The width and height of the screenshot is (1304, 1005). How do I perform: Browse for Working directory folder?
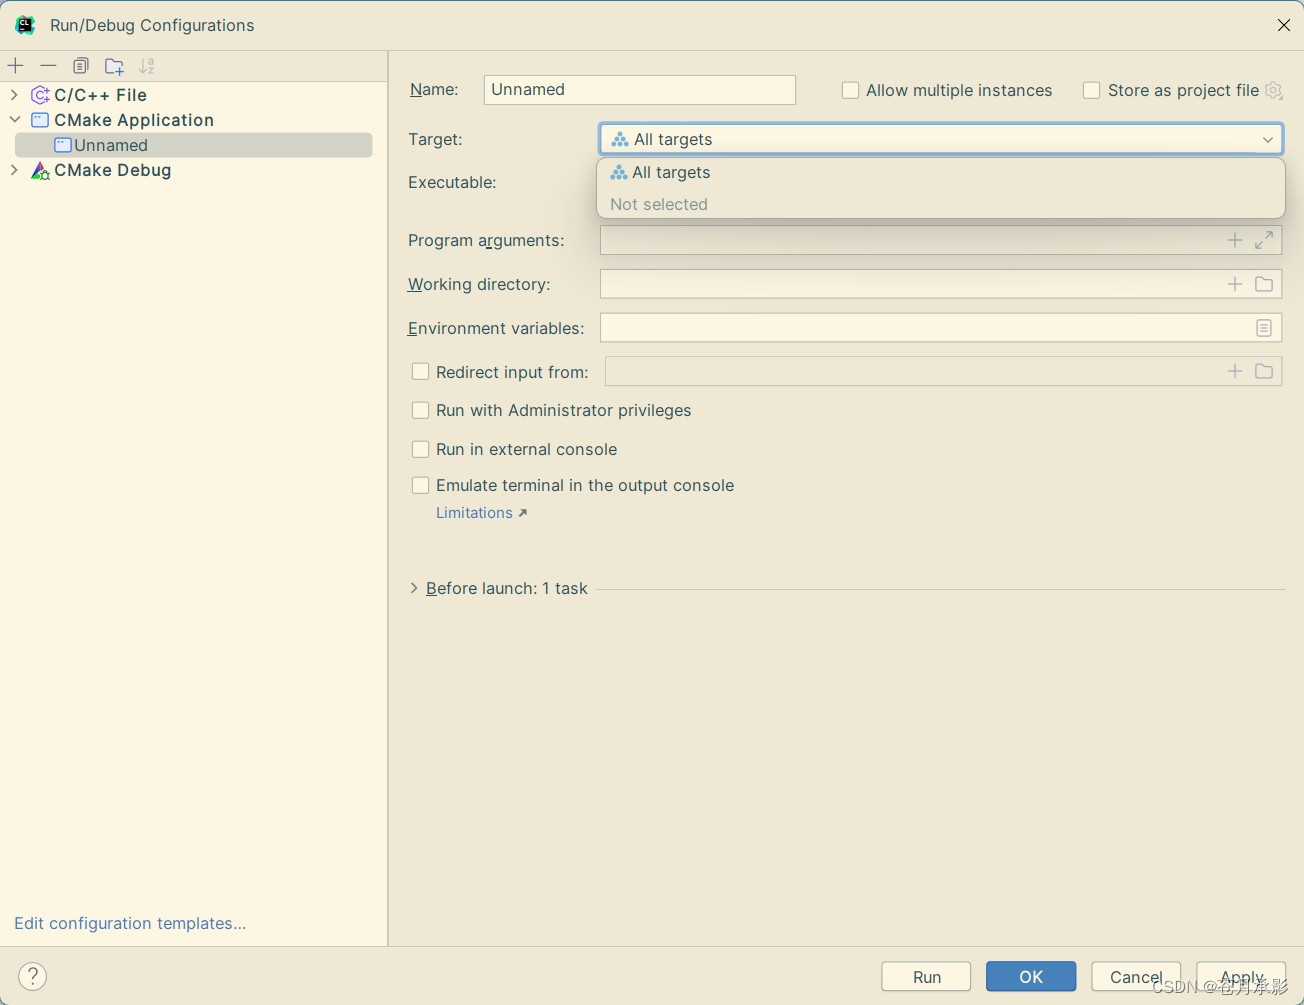click(x=1264, y=284)
